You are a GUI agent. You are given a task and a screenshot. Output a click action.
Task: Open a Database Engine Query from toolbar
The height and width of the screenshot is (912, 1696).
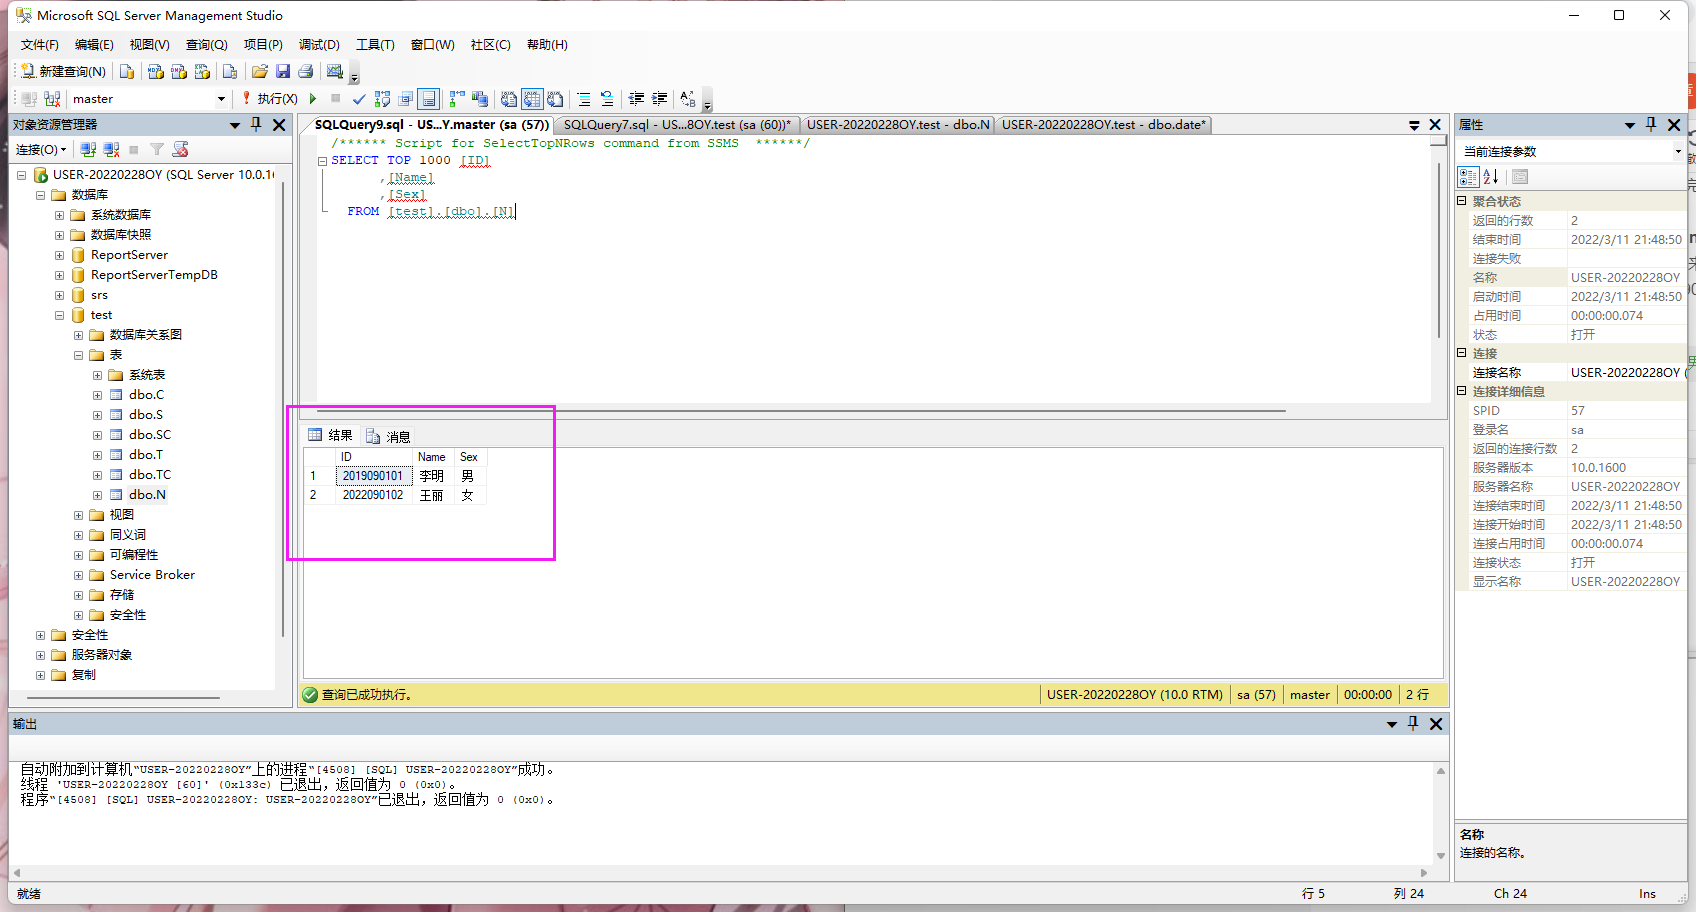point(127,71)
